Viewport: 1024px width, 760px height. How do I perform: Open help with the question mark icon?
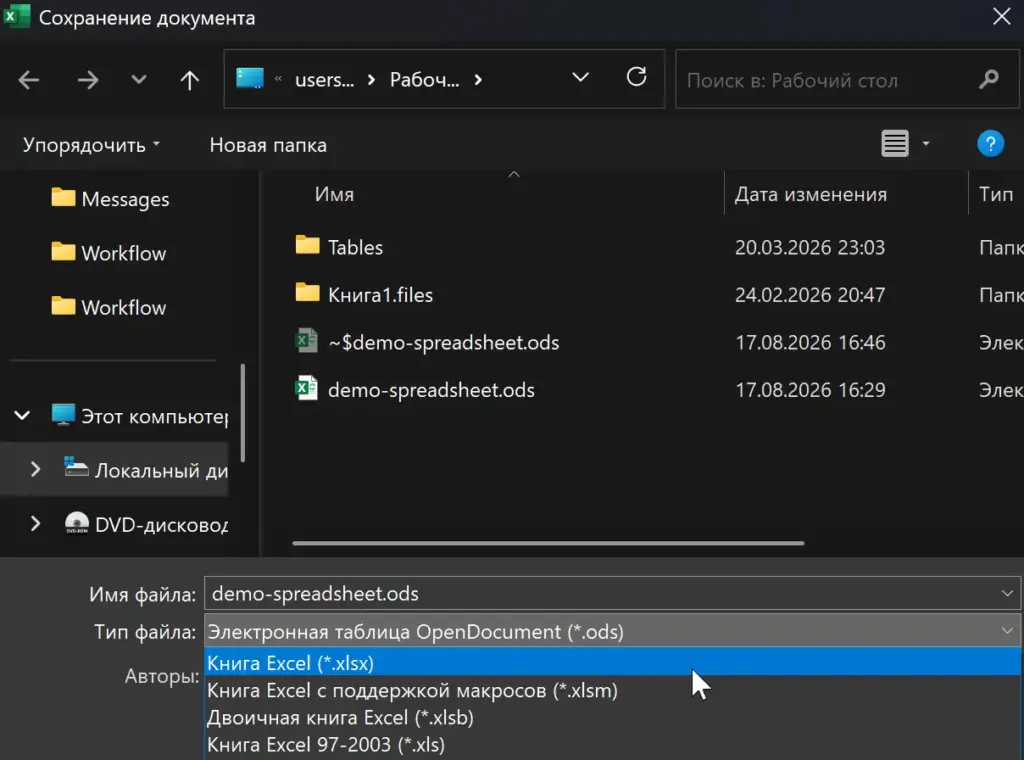click(x=990, y=144)
